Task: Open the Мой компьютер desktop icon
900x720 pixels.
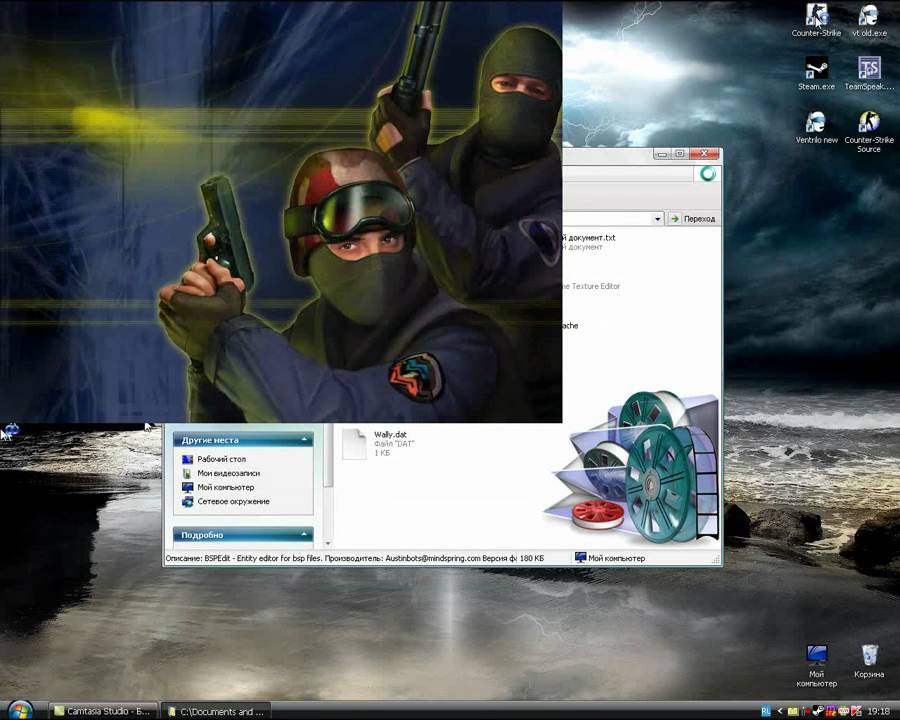Action: point(816,666)
